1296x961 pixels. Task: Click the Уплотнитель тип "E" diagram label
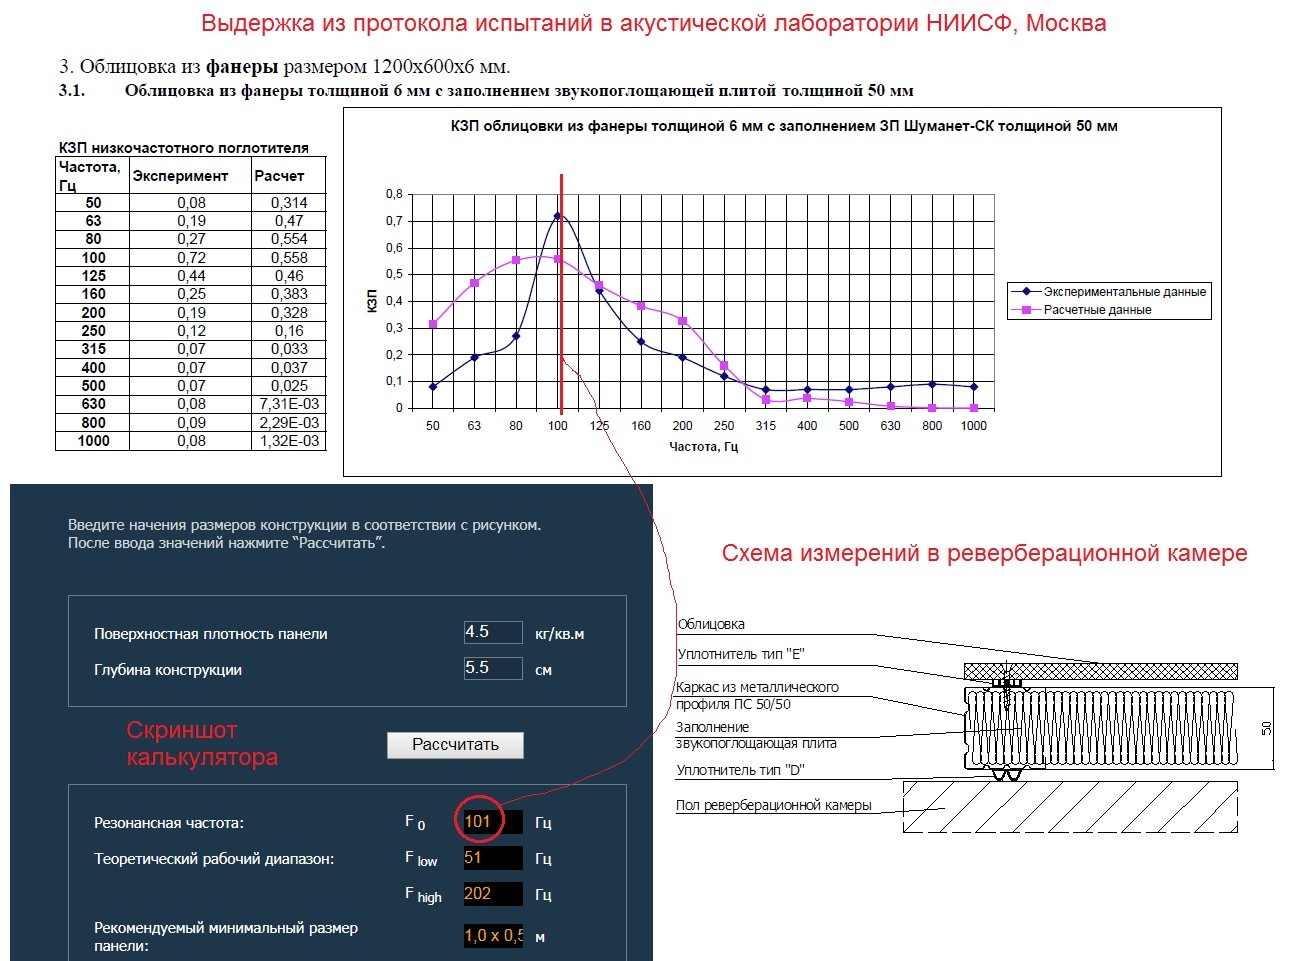[x=740, y=654]
